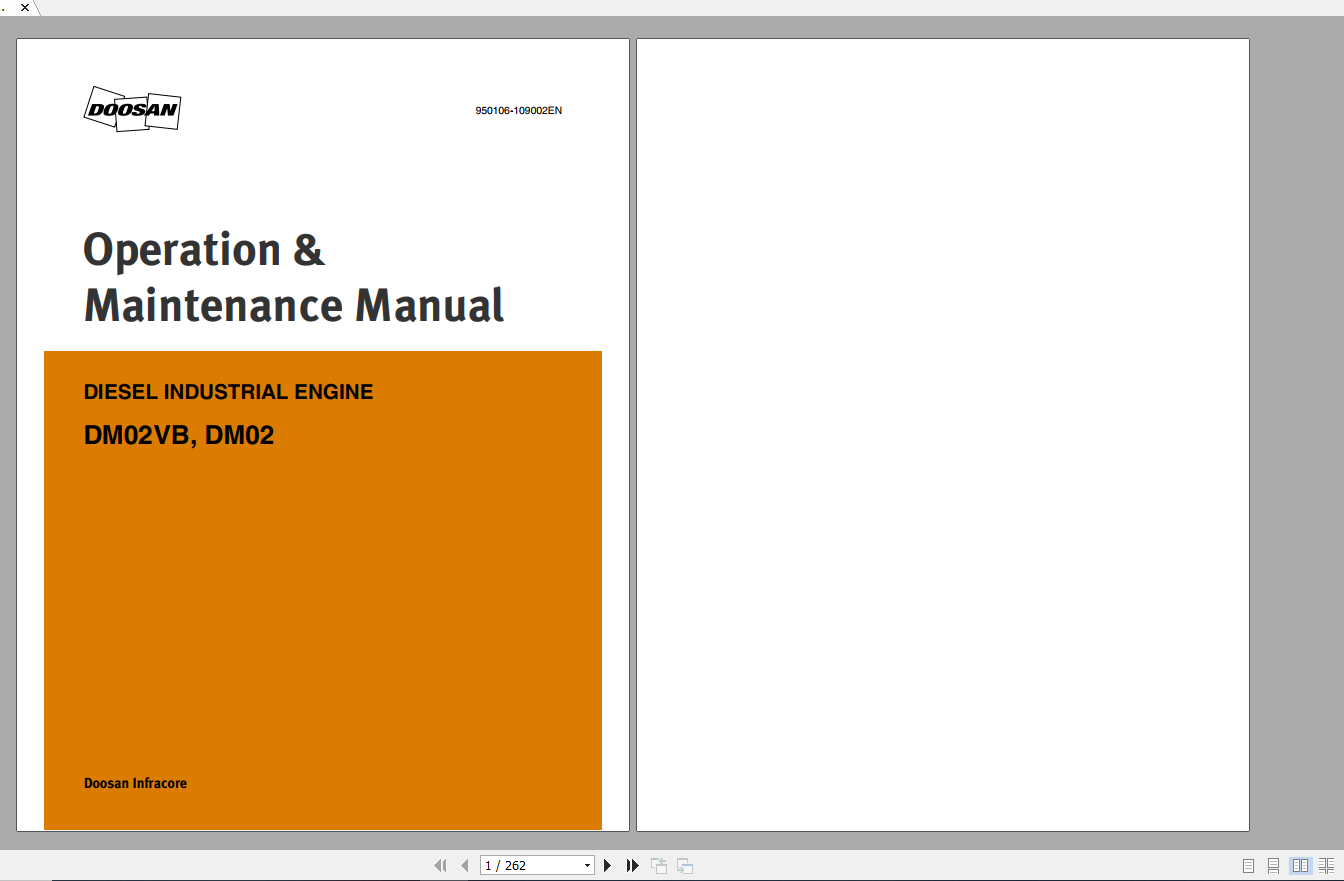Click the navigate forward history icon

(684, 865)
